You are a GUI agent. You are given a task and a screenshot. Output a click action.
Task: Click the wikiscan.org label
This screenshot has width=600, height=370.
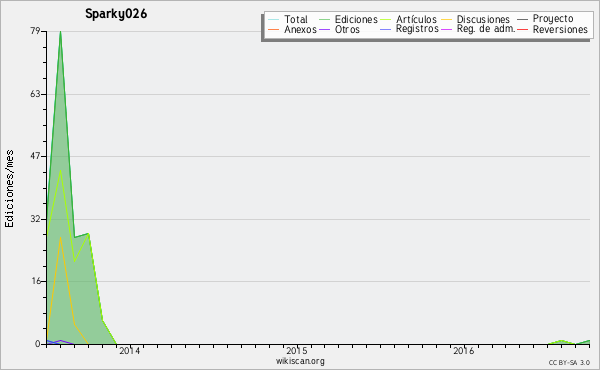pyautogui.click(x=300, y=361)
